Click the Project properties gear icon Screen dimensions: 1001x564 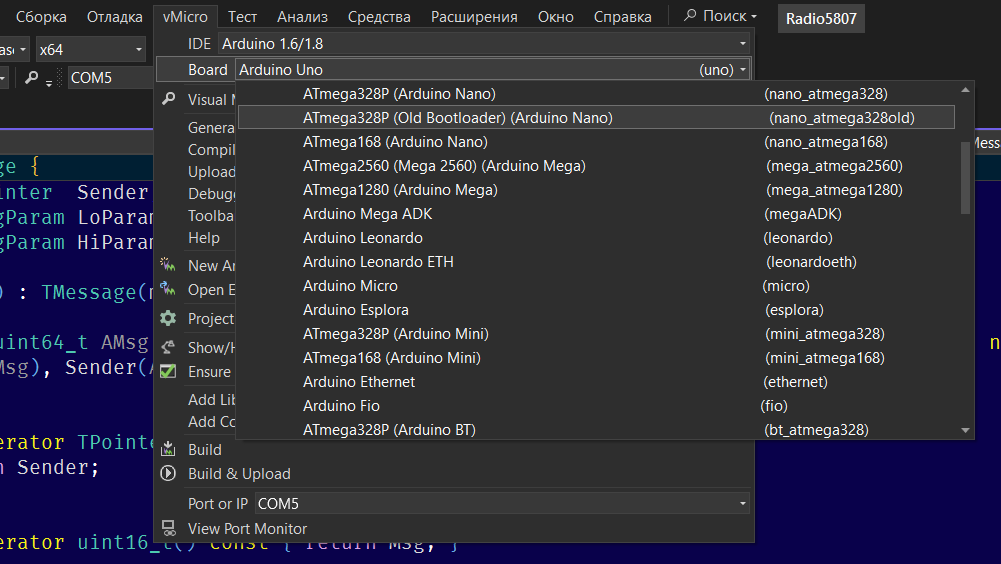168,318
